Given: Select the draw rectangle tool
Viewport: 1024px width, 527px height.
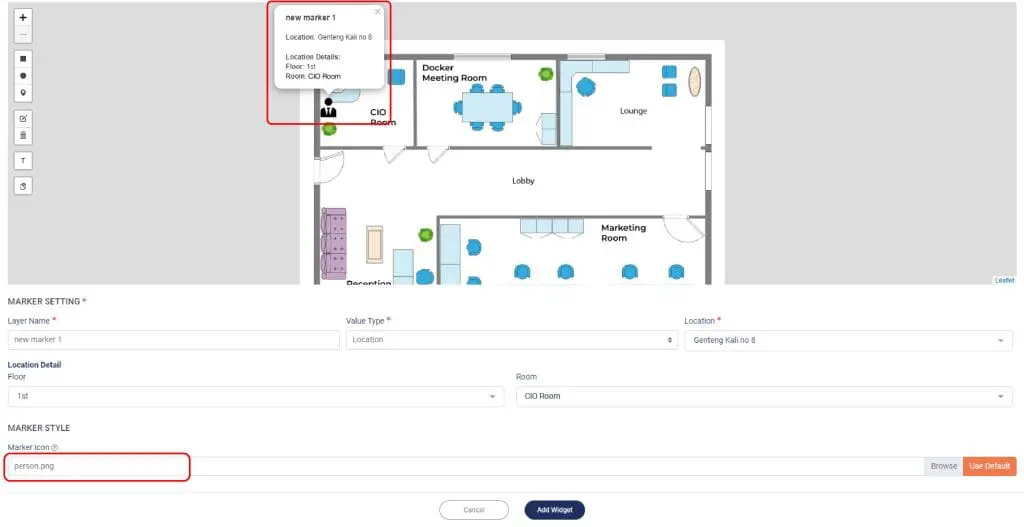Looking at the screenshot, I should [24, 58].
